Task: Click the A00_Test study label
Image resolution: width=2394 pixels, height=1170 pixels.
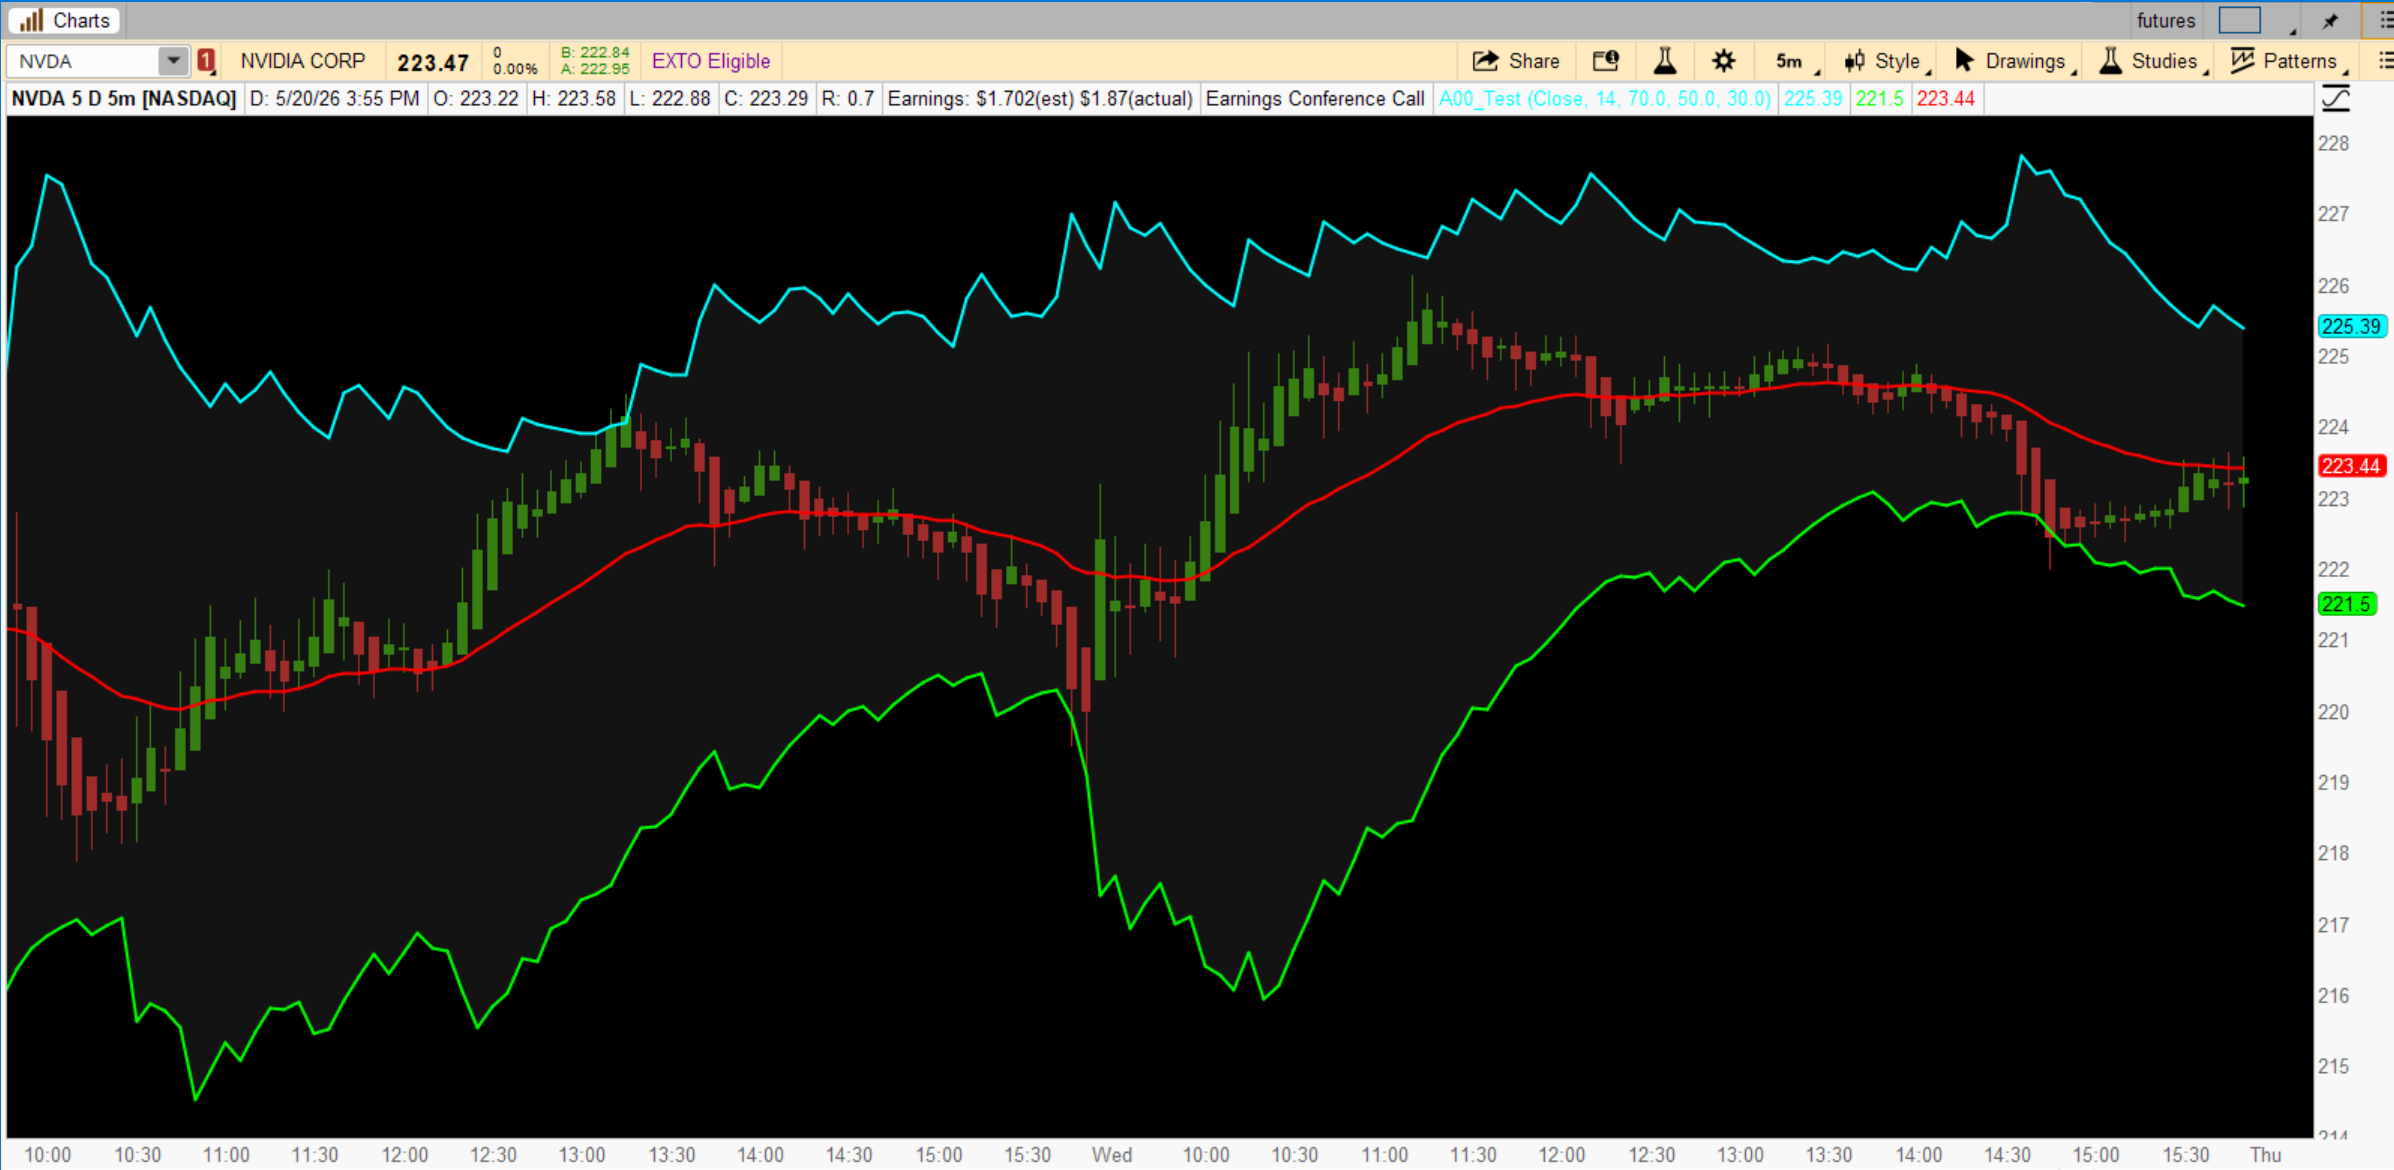Action: tap(1605, 98)
